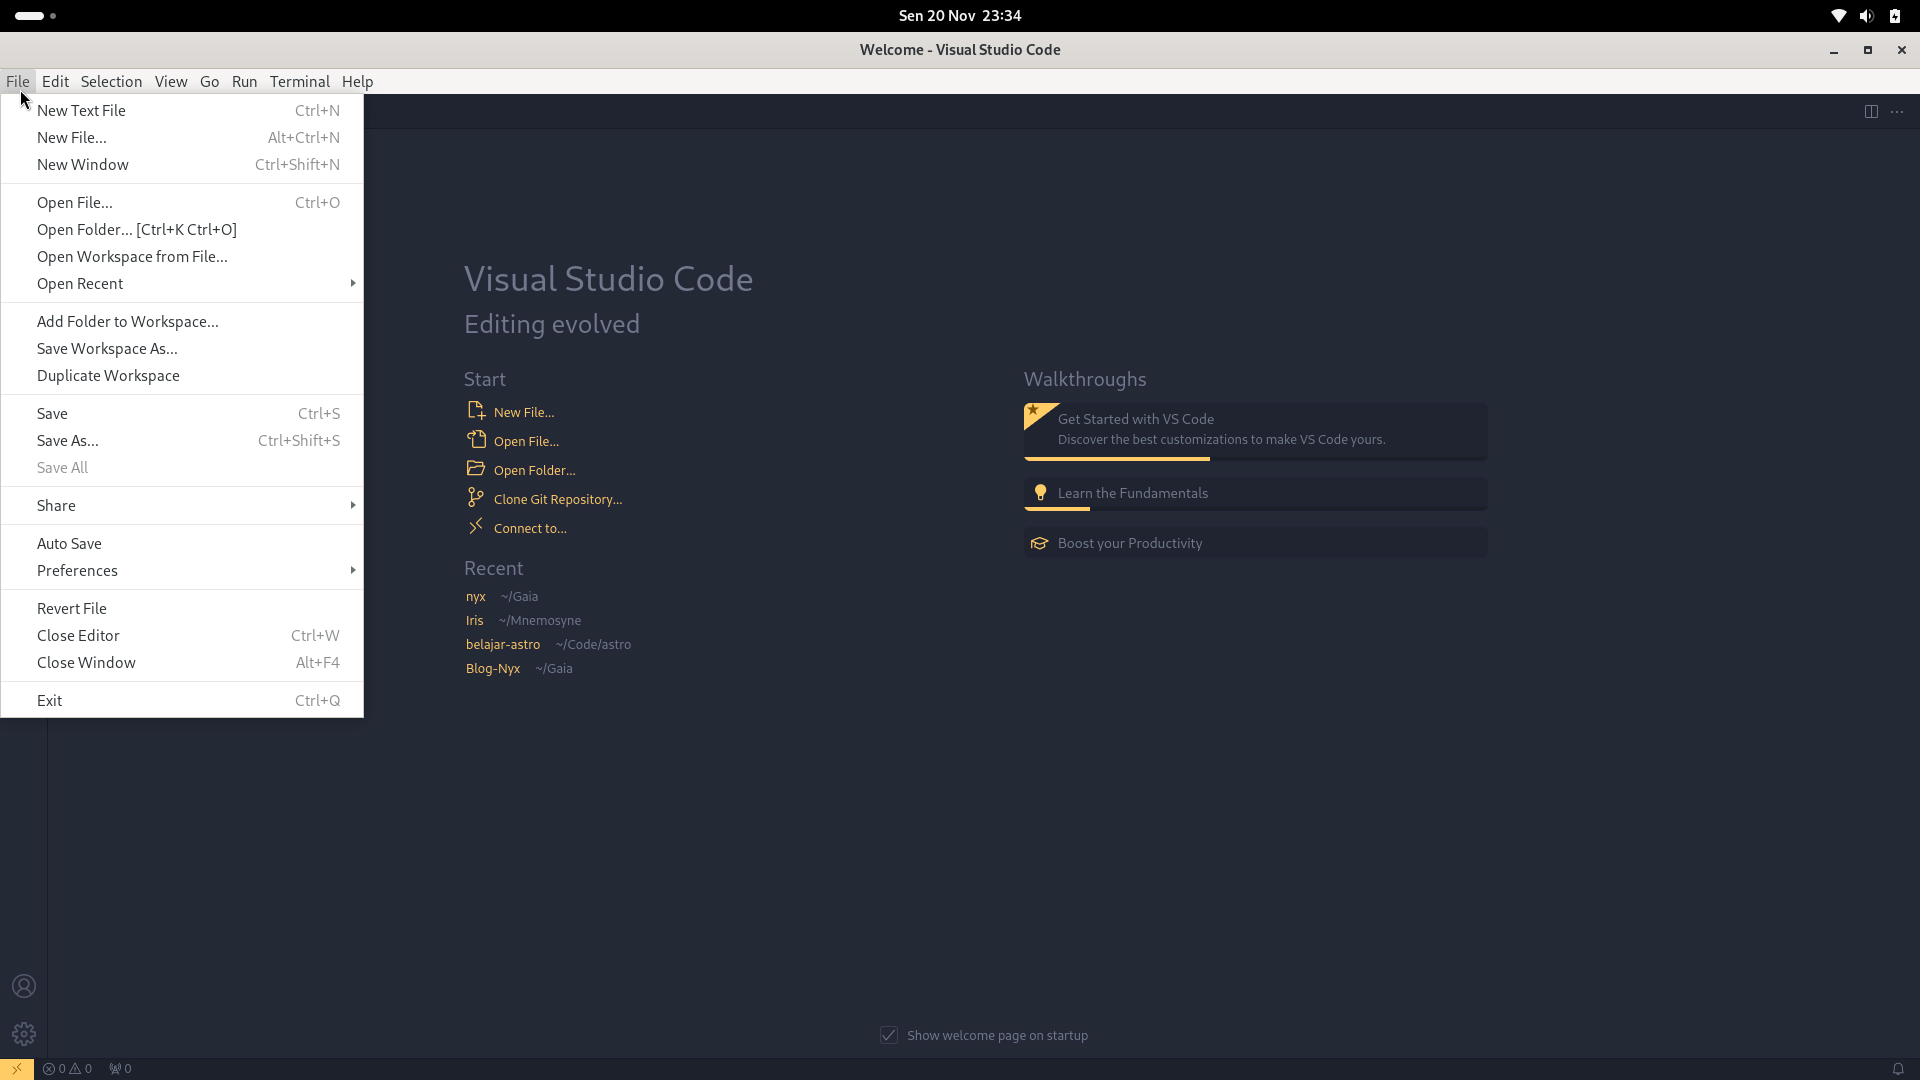Viewport: 1920px width, 1080px height.
Task: Choose Add Folder to Workspace...
Action: (x=182, y=321)
